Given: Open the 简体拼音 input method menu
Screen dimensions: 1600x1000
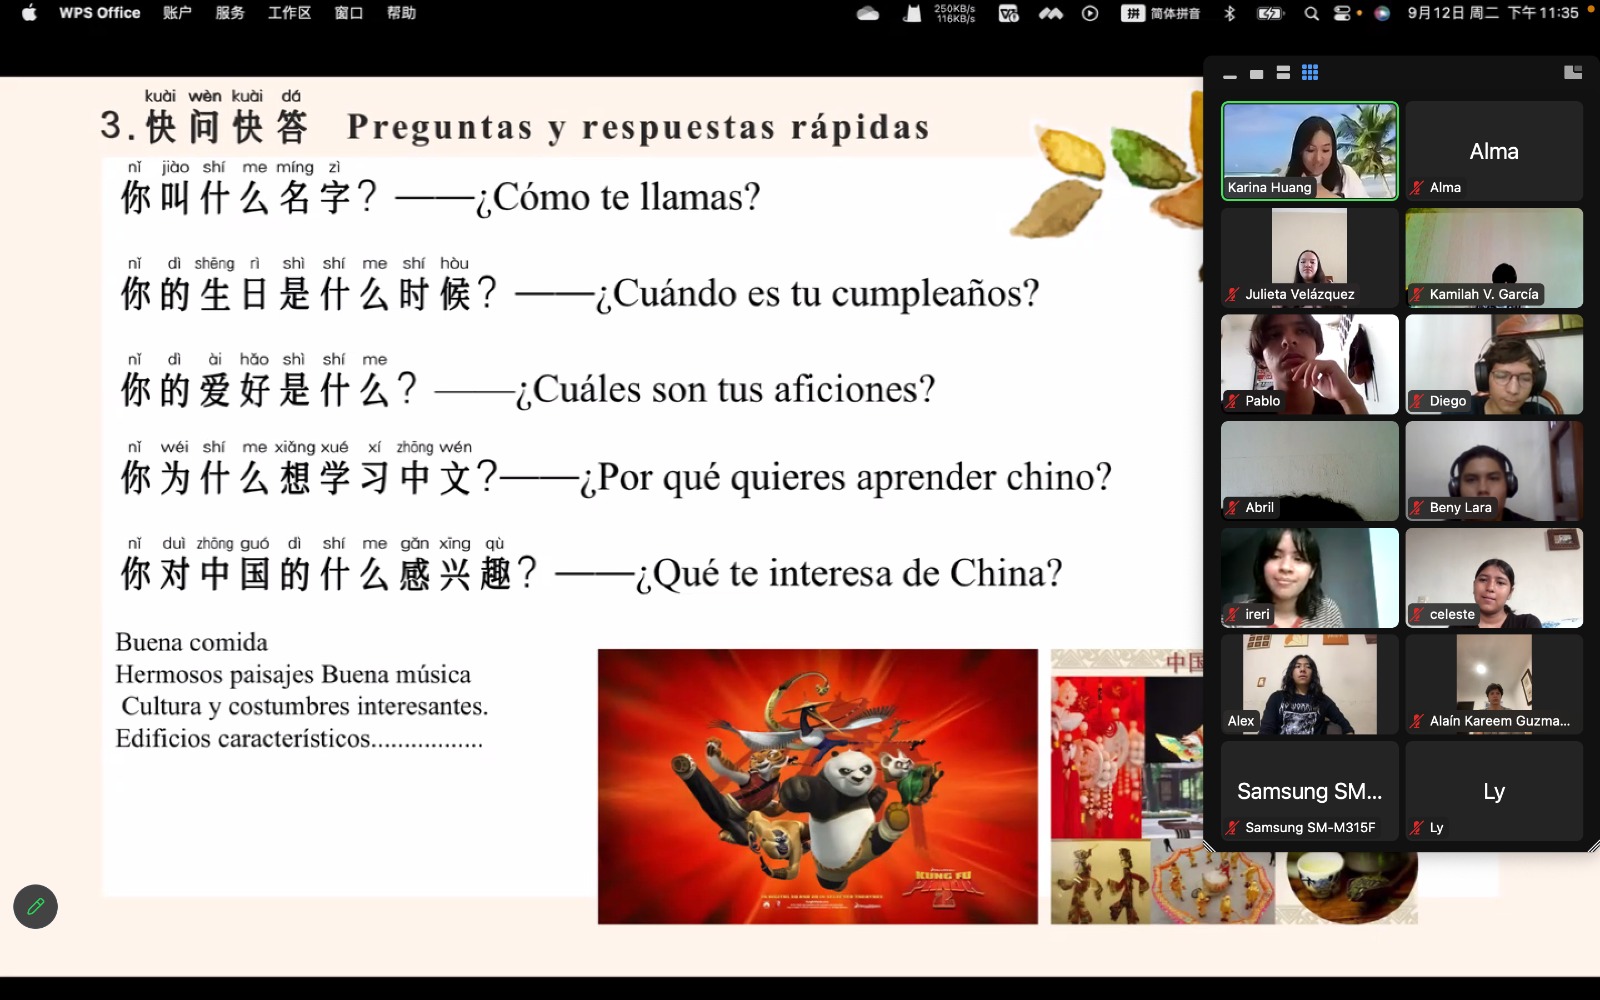Looking at the screenshot, I should (x=1160, y=14).
